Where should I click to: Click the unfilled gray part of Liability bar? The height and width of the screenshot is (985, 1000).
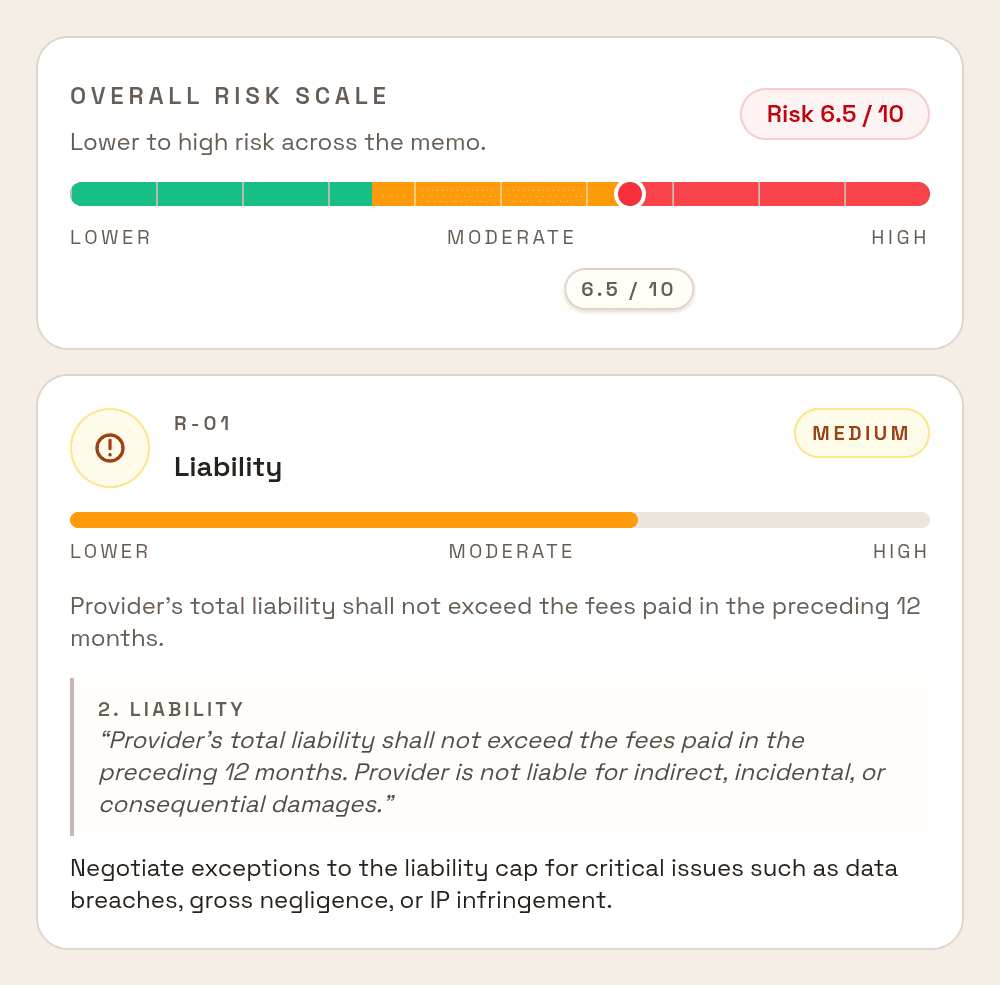coord(784,520)
